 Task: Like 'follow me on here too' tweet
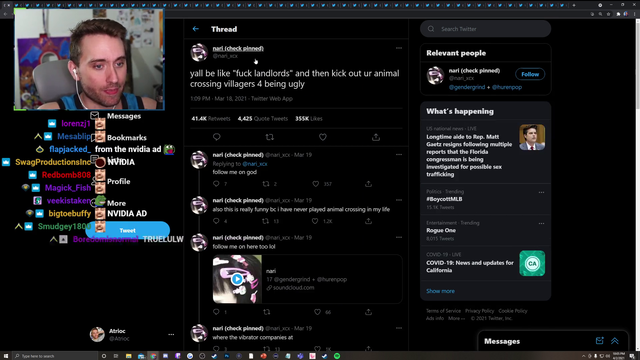(317, 312)
